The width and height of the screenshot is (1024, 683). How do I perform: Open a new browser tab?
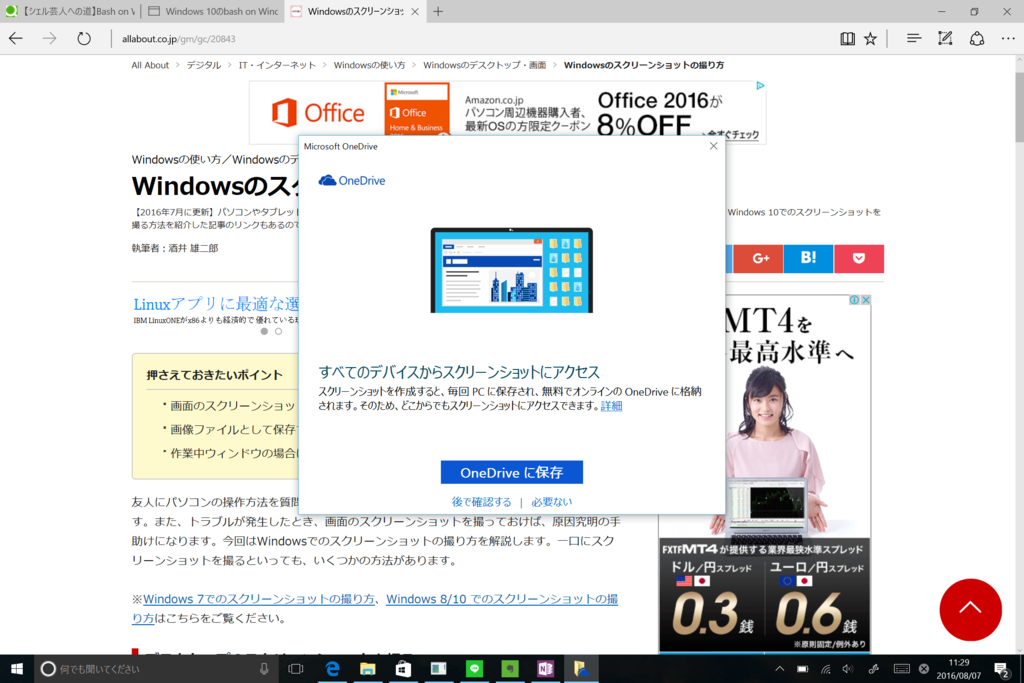[438, 11]
